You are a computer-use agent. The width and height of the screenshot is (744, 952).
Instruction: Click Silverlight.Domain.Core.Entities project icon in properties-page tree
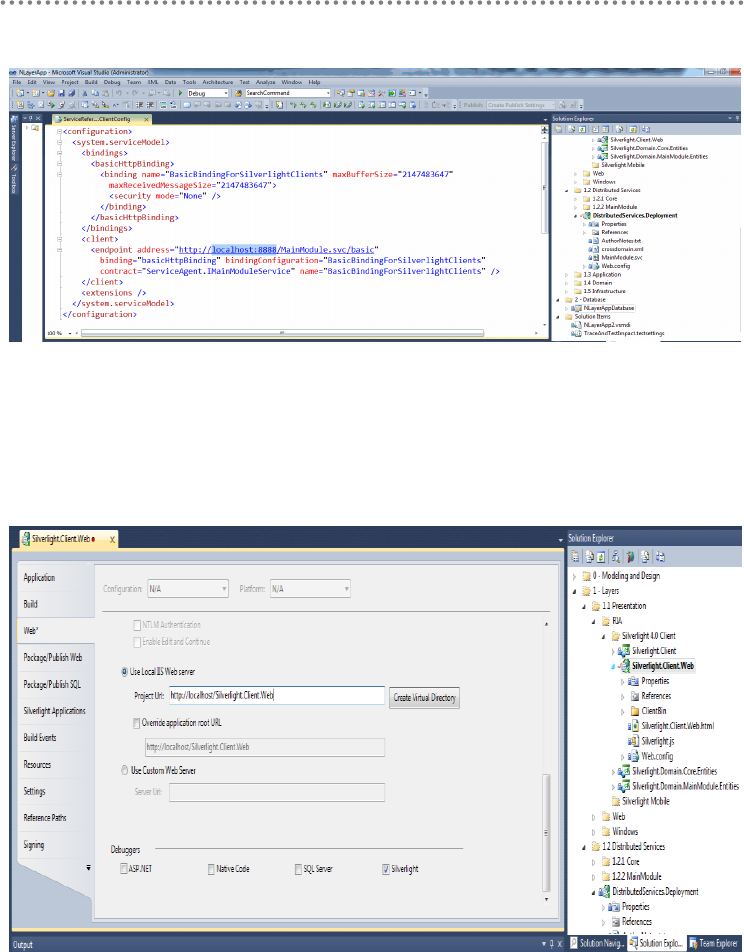pyautogui.click(x=624, y=771)
